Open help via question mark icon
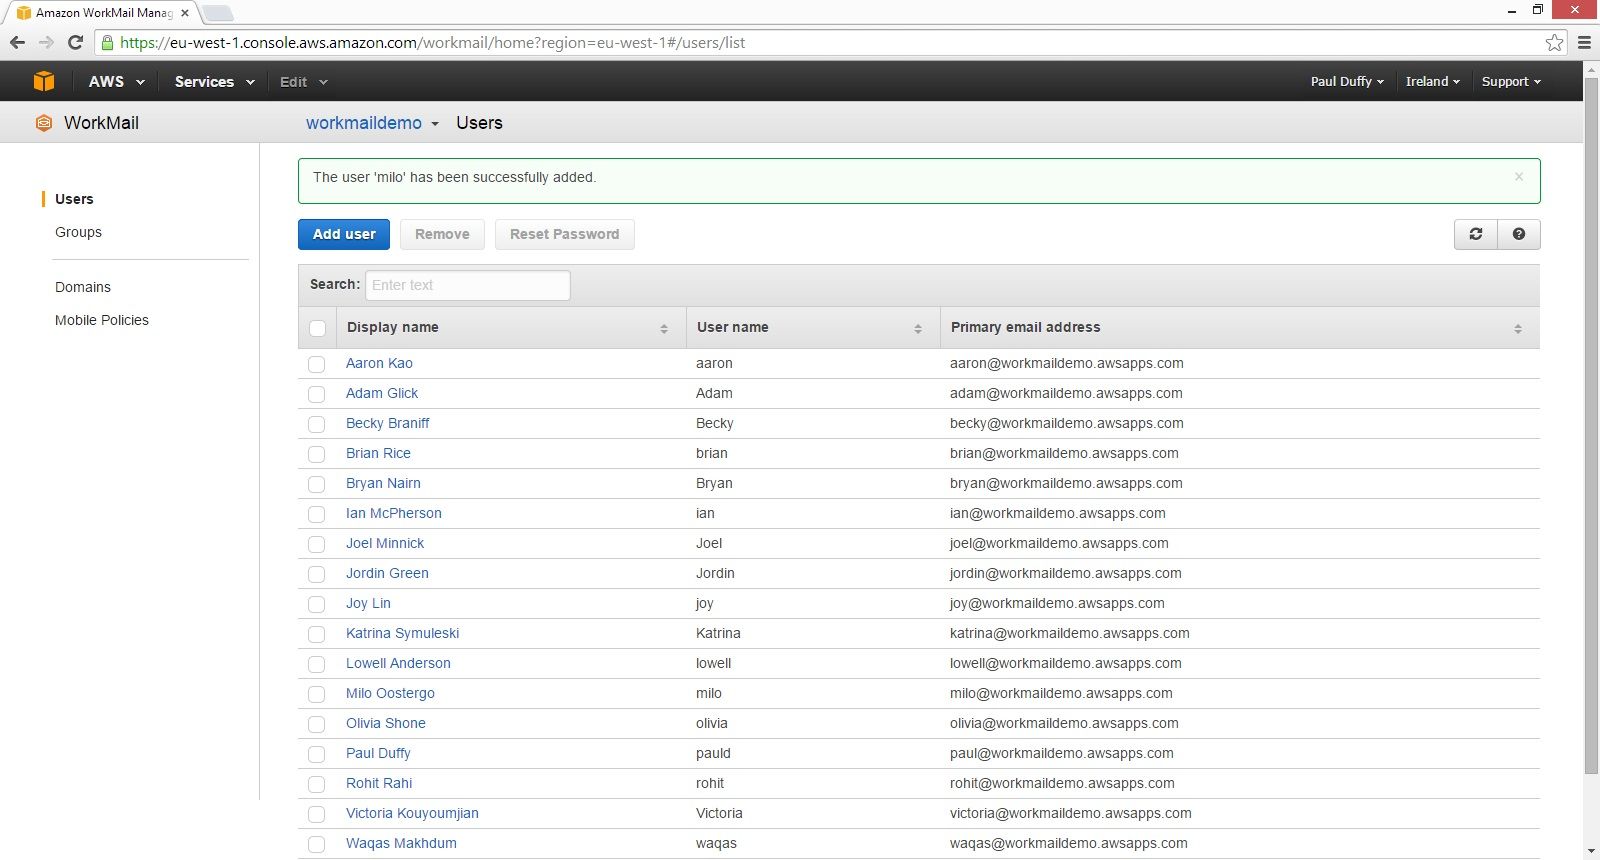The height and width of the screenshot is (860, 1600). click(x=1519, y=234)
